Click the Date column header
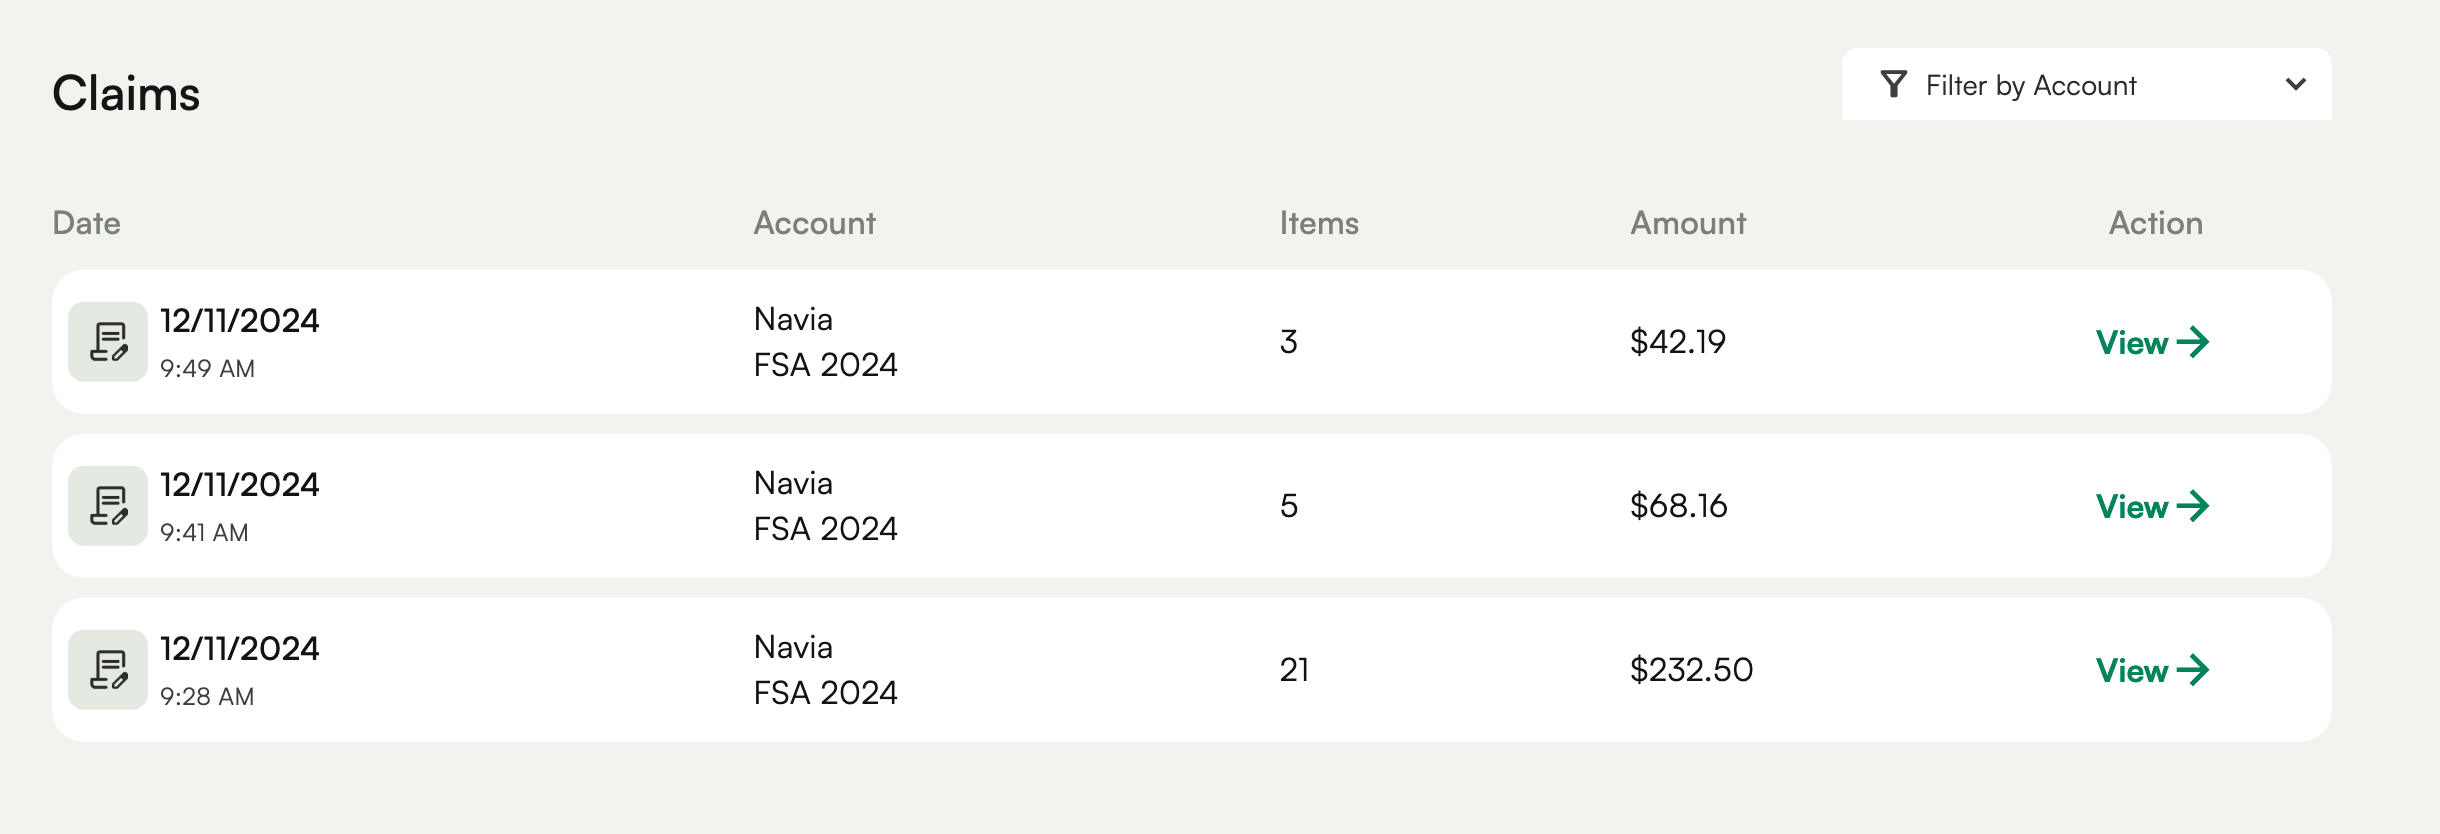Screen dimensions: 2440x834 pos(88,223)
